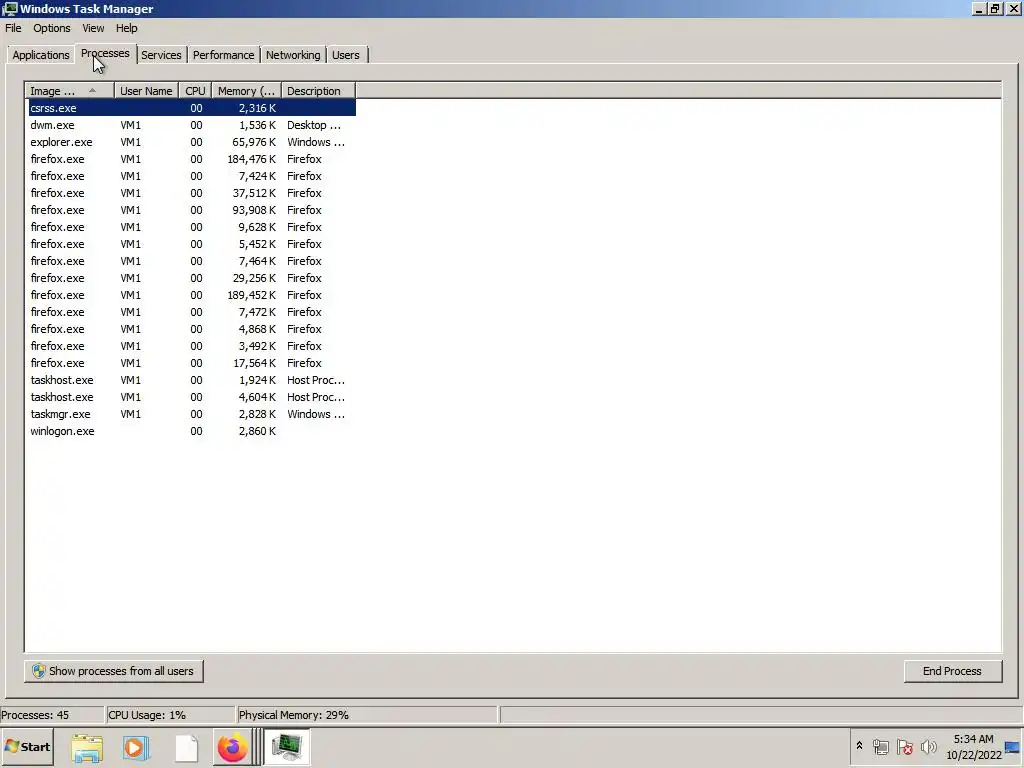
Task: Select taskhost.exe using 4,604 K
Action: coord(190,396)
